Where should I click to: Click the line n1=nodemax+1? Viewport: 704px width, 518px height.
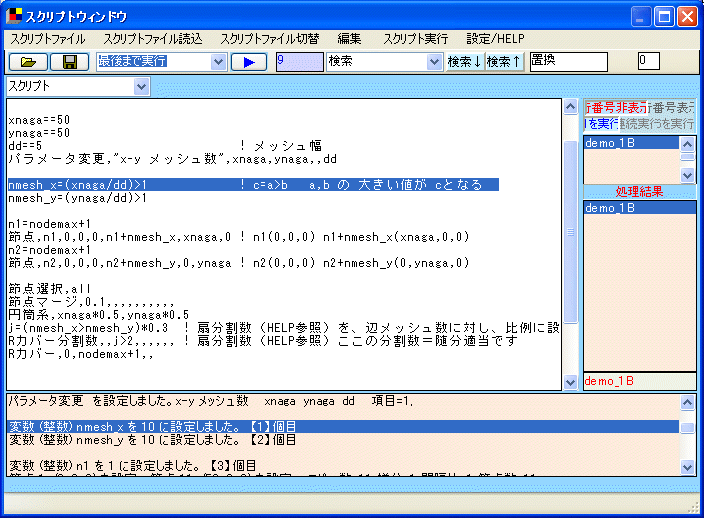tap(49, 224)
